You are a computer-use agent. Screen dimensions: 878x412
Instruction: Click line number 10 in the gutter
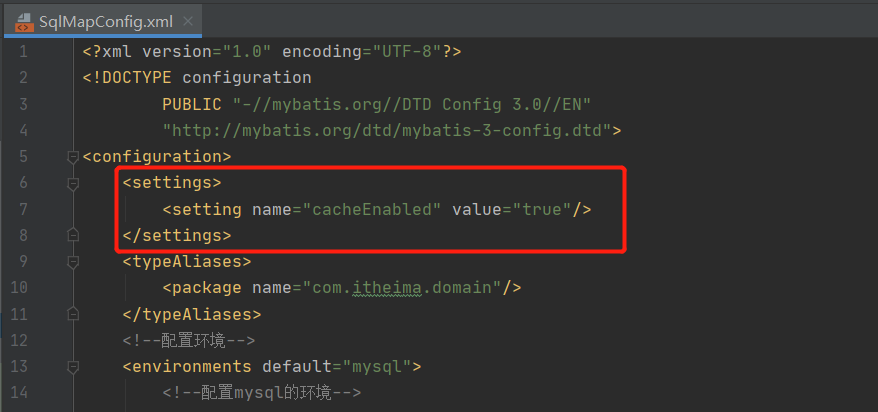19,288
